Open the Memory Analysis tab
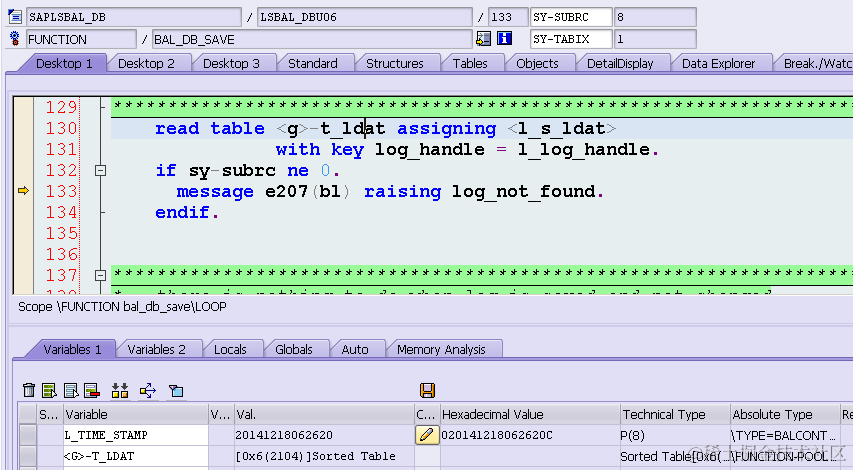Screen dimensions: 853x470 (x=441, y=349)
